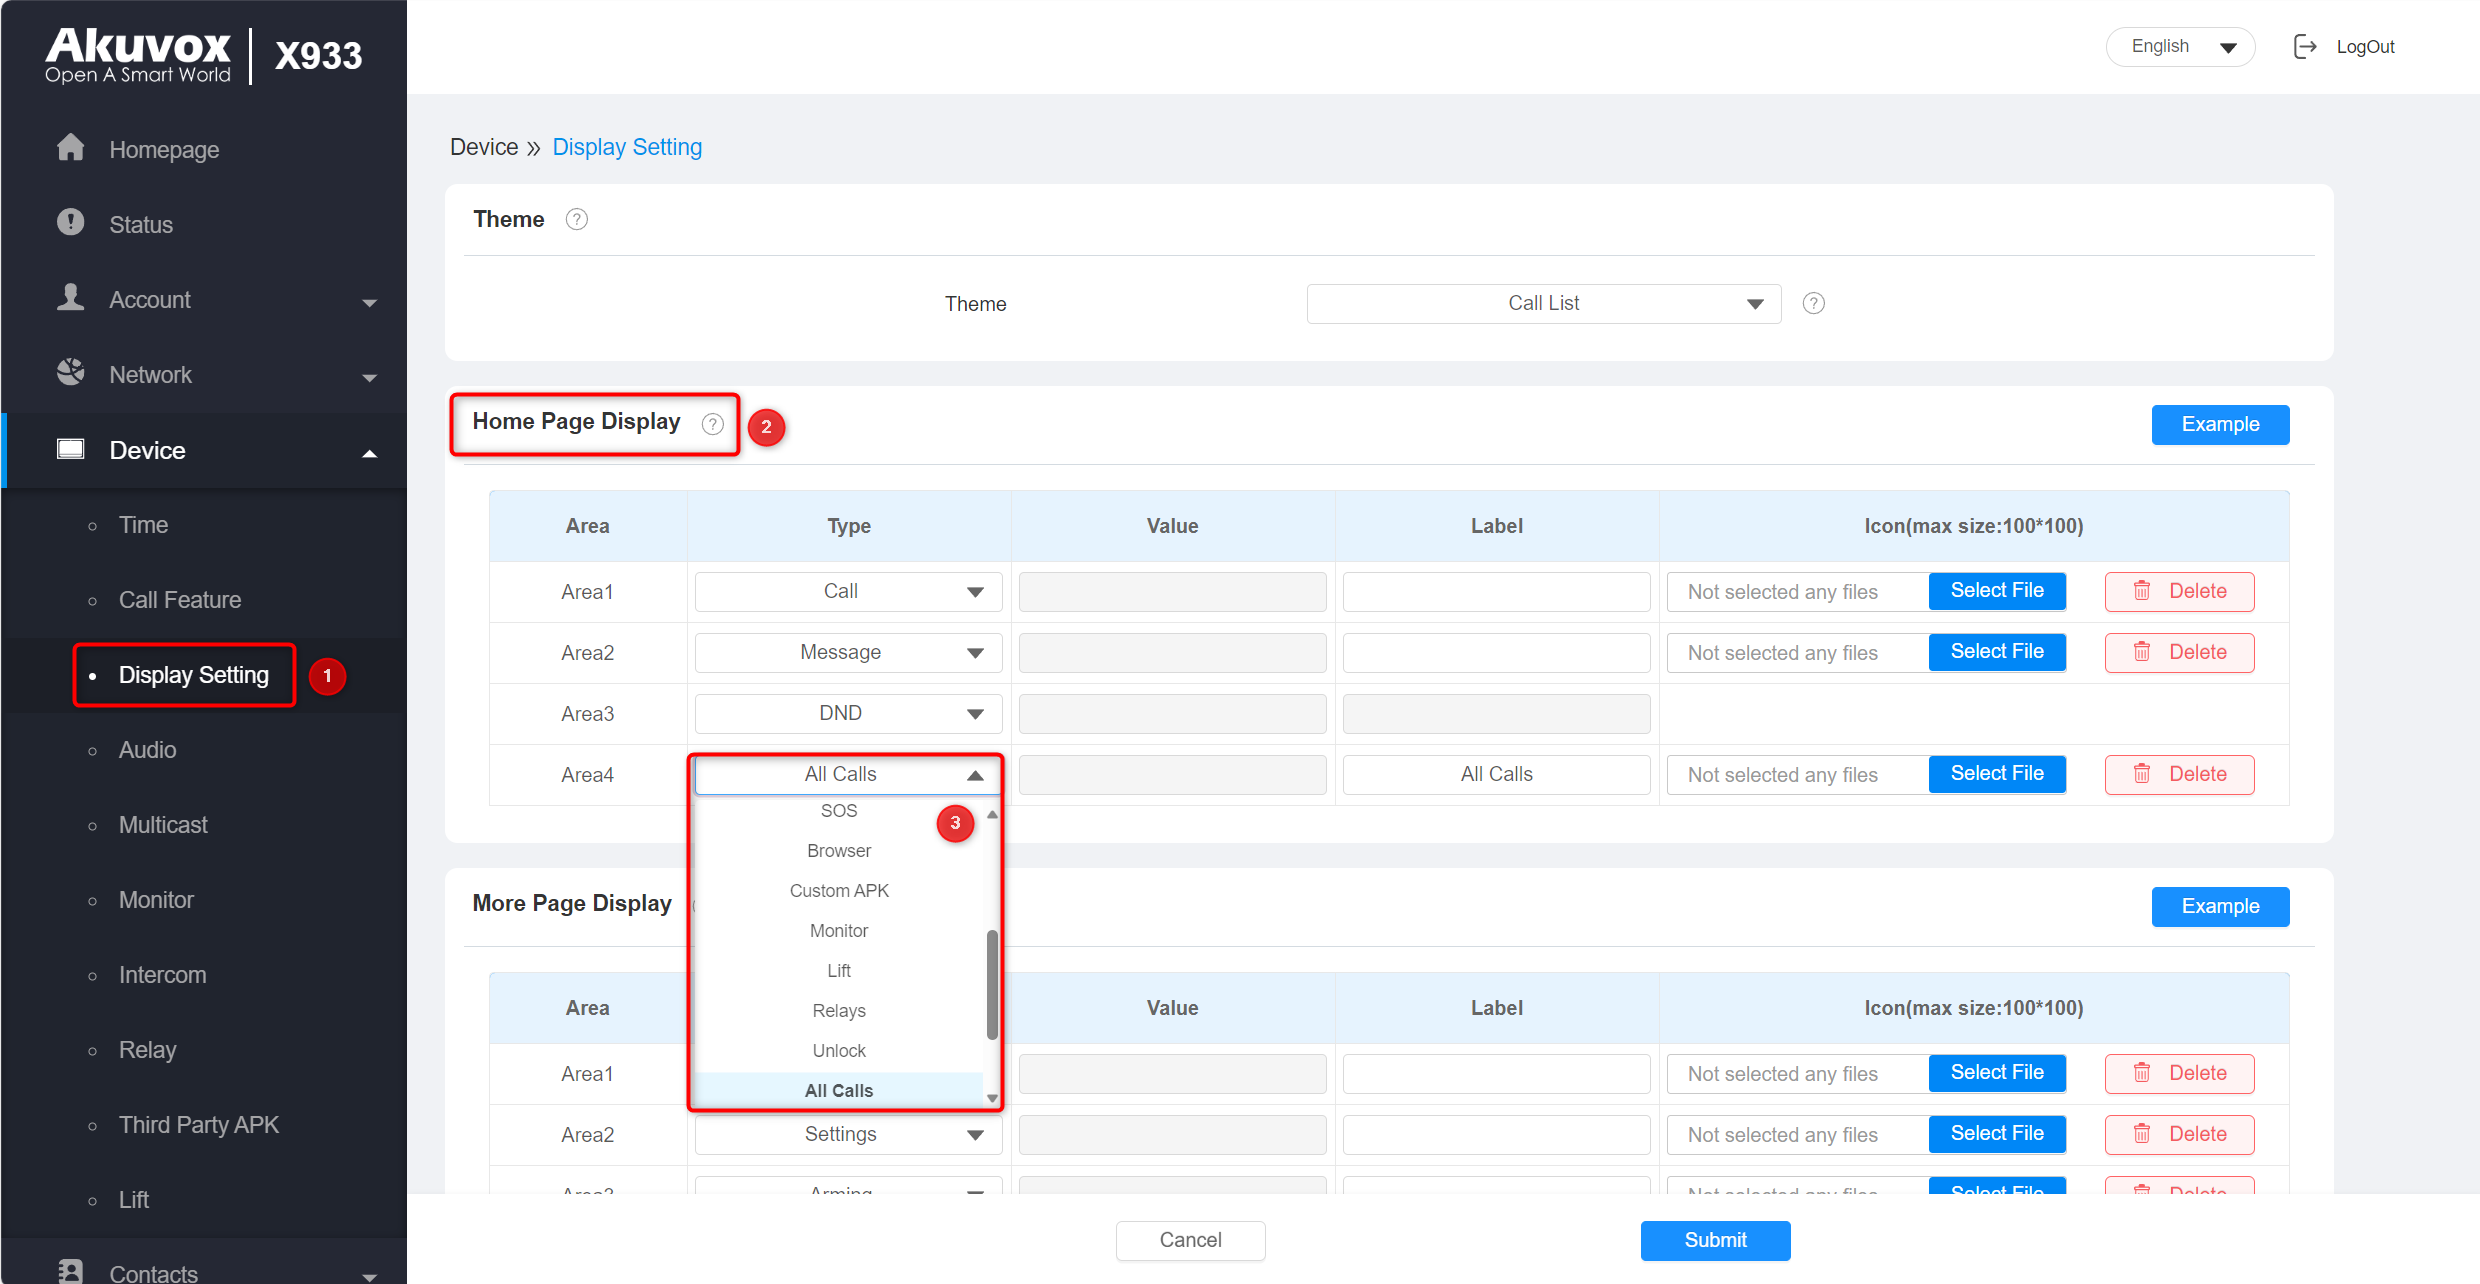Choose Lift in the type list
The width and height of the screenshot is (2480, 1284).
coord(839,971)
